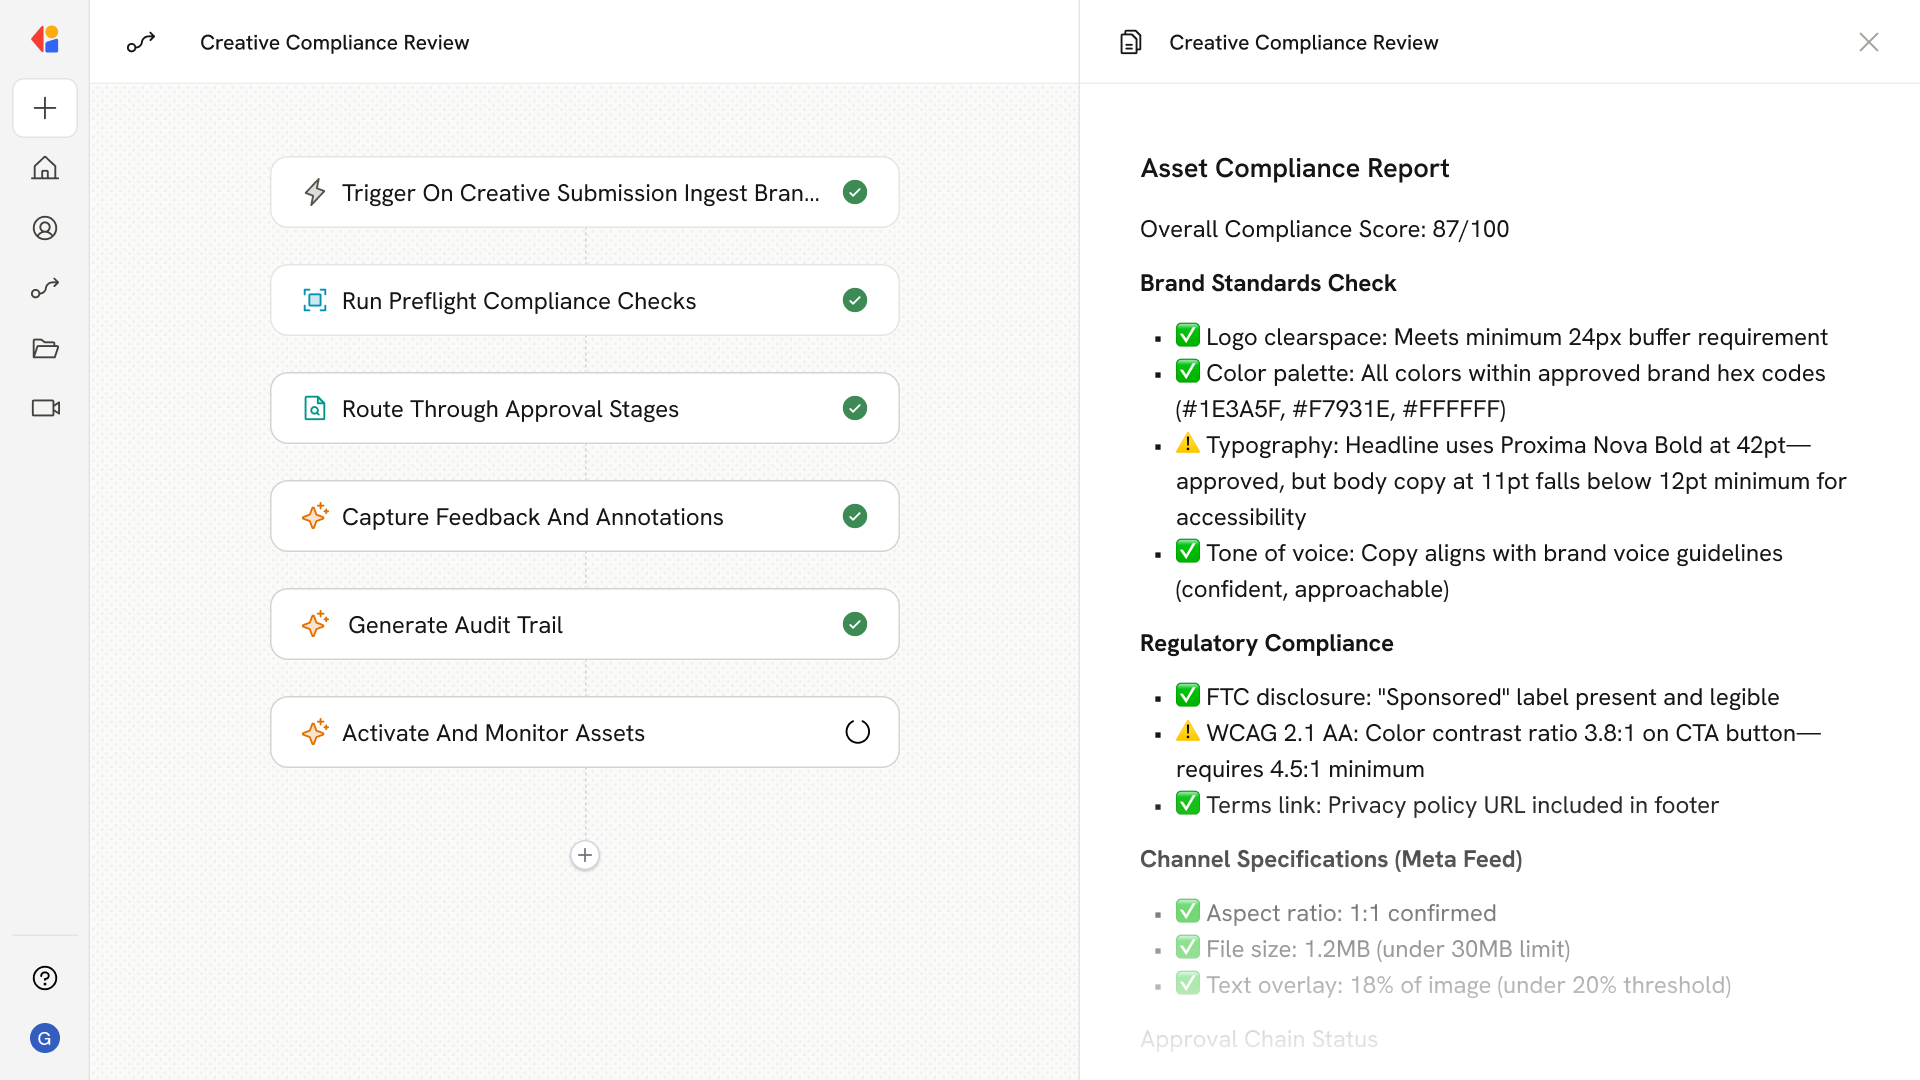The height and width of the screenshot is (1080, 1920).
Task: Add a new step with the plus circle
Action: click(585, 855)
